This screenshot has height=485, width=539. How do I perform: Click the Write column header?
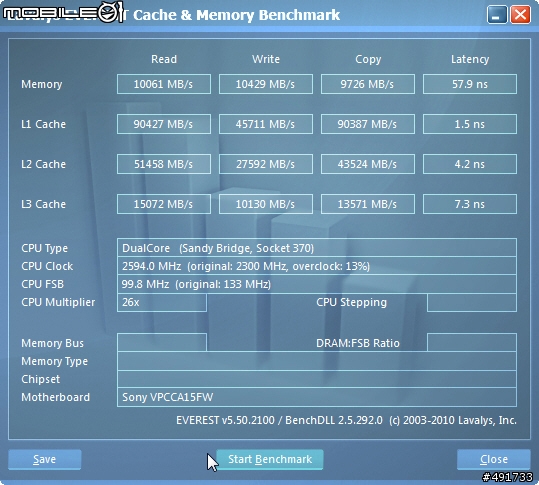[x=266, y=59]
